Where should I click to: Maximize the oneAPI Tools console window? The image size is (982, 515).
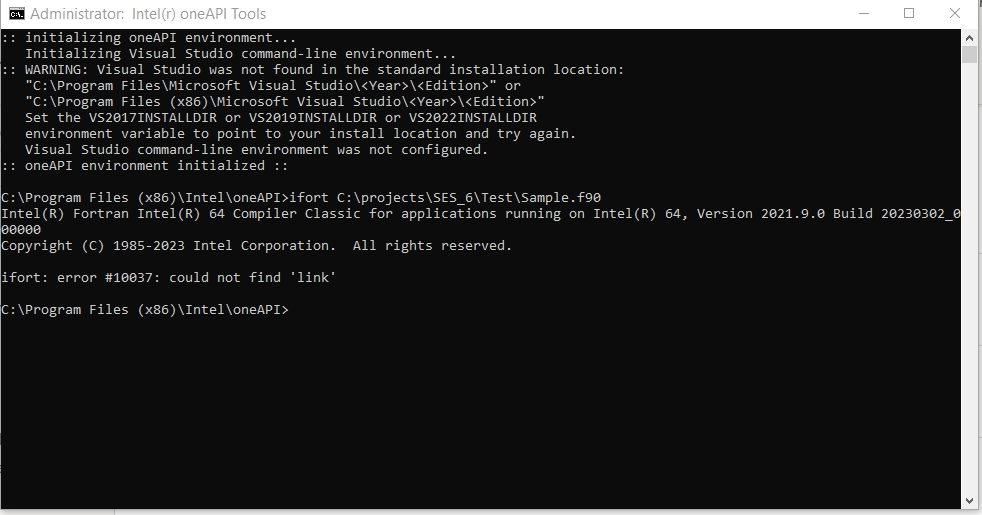pos(909,14)
